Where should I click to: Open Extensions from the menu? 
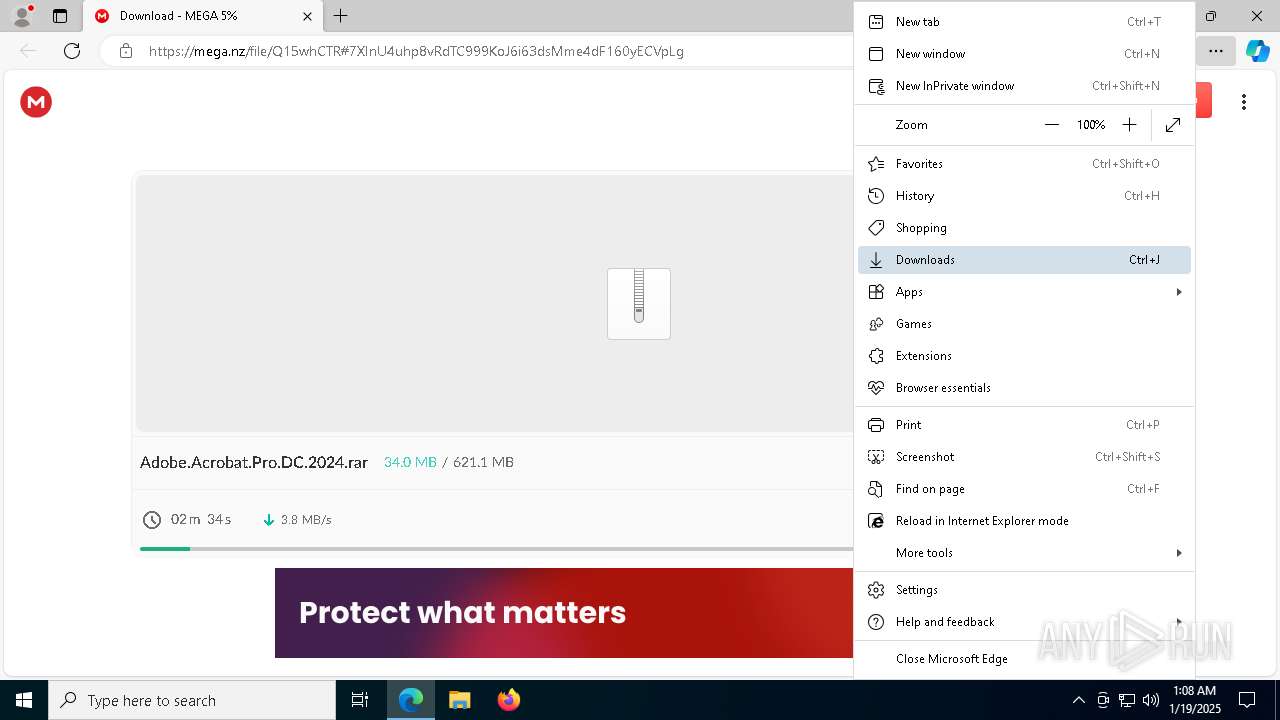[1024, 356]
